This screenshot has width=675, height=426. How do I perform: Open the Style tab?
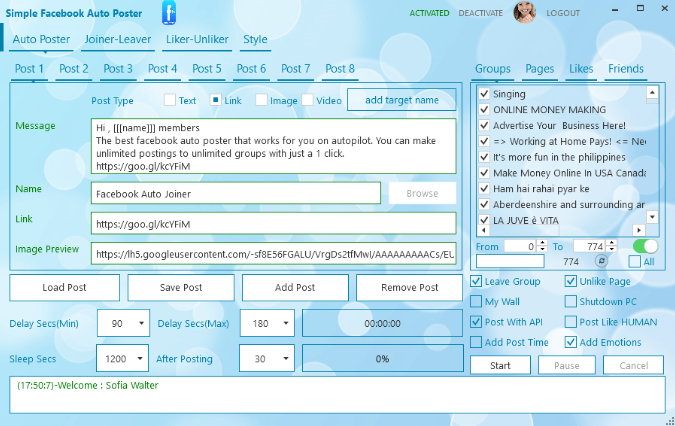click(255, 39)
